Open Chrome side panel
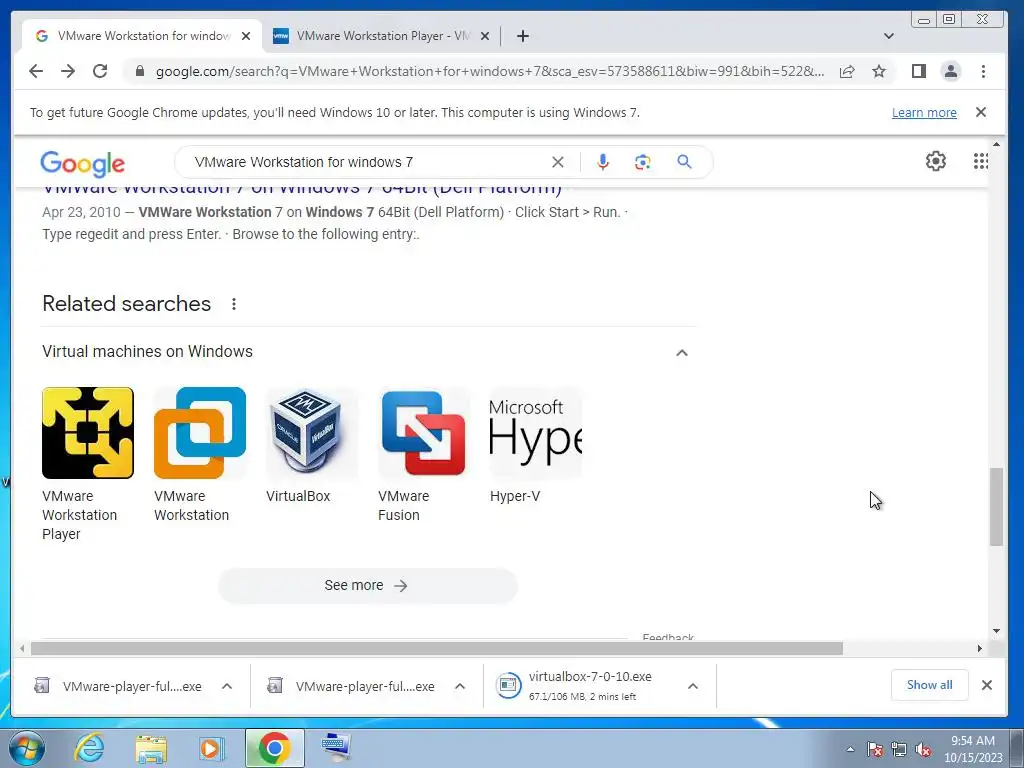This screenshot has width=1024, height=768. 919,71
